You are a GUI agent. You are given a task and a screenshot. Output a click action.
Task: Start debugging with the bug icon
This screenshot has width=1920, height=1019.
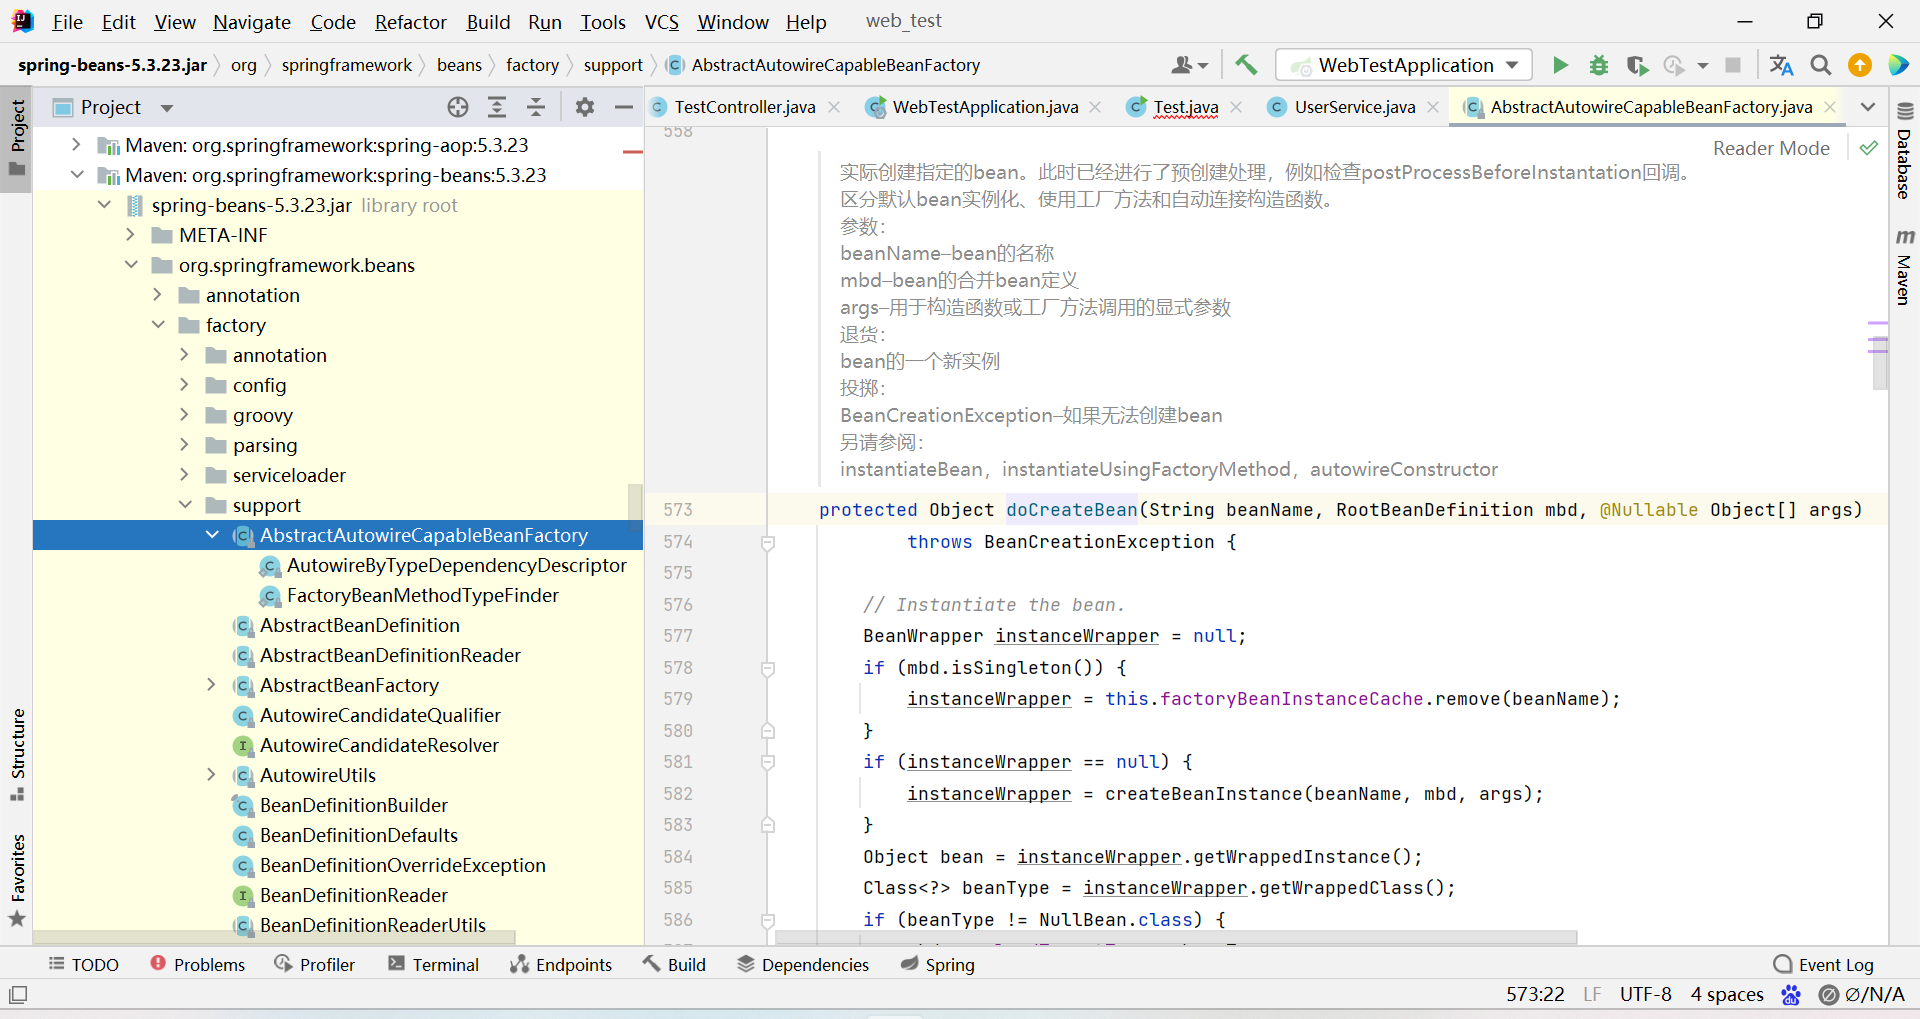tap(1598, 65)
